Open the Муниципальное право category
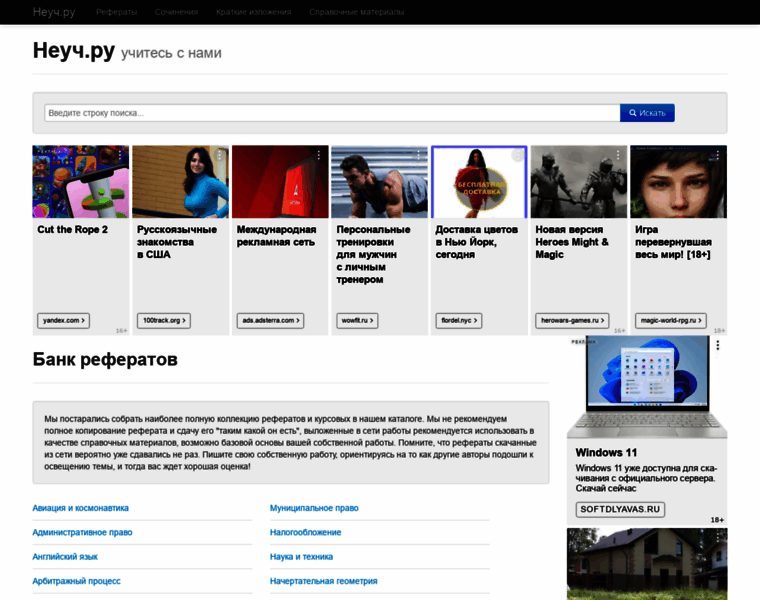 pos(314,508)
